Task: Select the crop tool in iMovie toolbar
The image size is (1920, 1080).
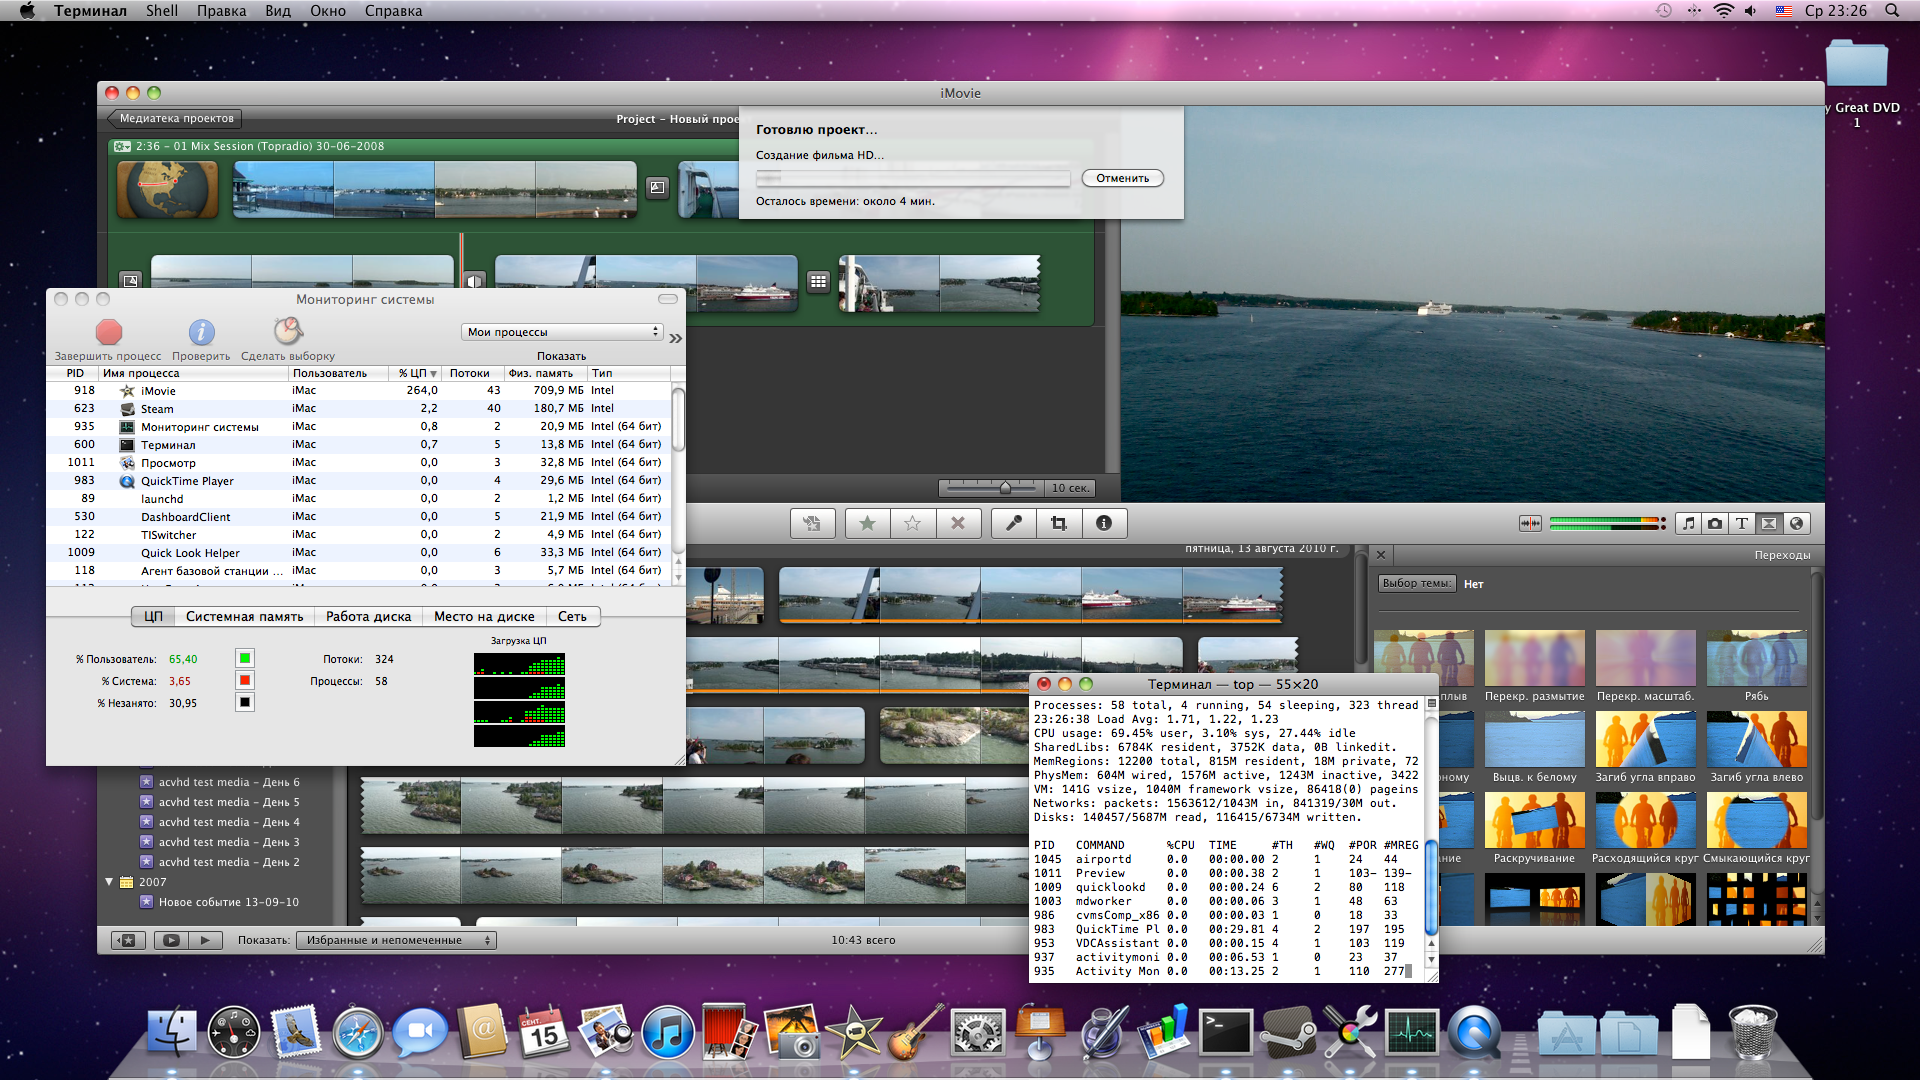Action: click(1059, 523)
